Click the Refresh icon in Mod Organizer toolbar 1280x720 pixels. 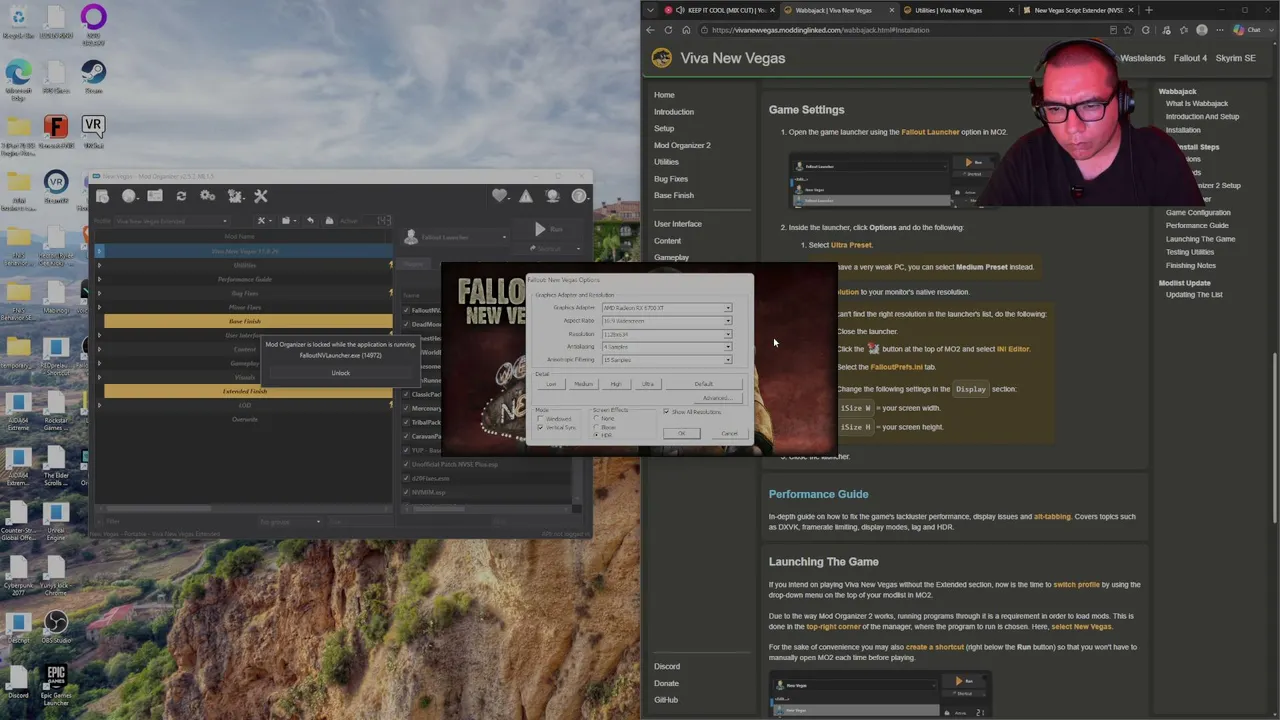coord(181,196)
